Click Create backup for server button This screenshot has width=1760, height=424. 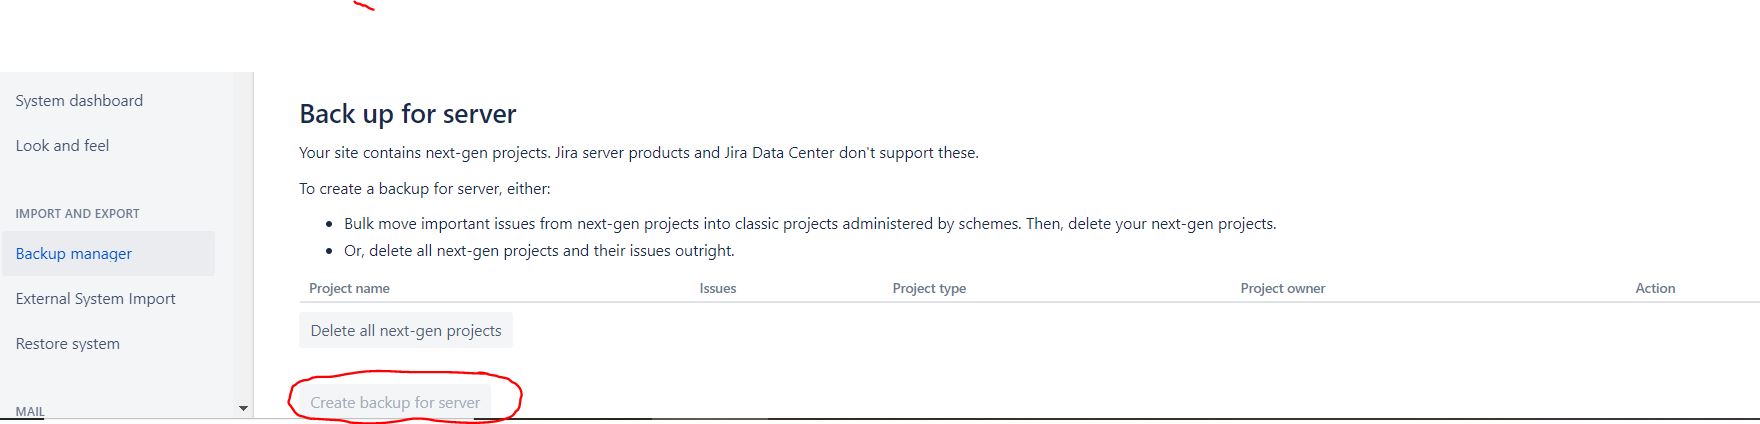pos(395,403)
